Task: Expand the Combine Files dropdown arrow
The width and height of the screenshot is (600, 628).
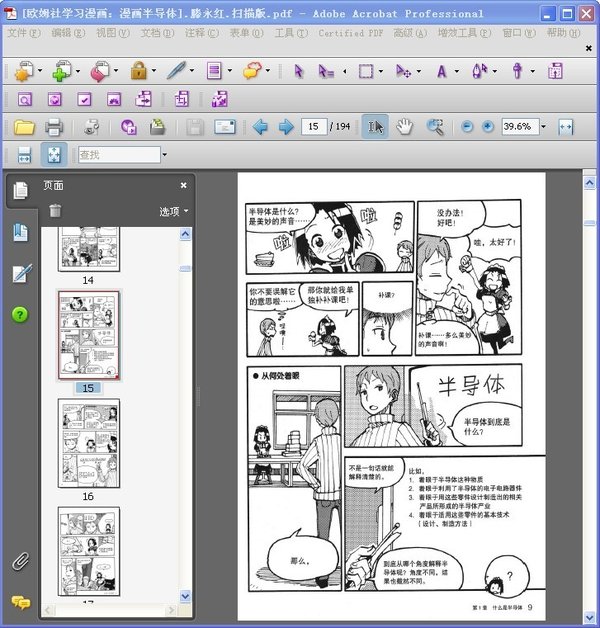Action: click(78, 71)
